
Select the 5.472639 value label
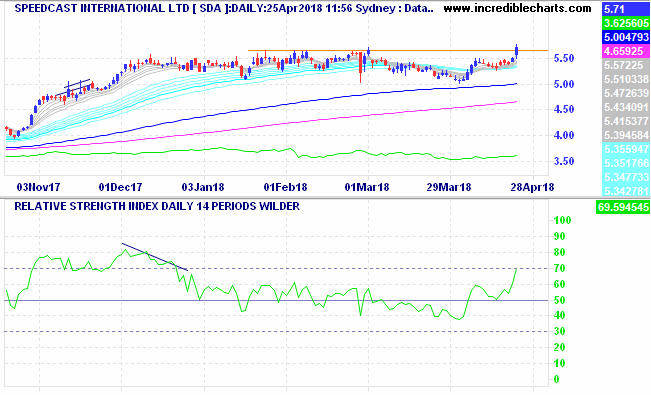[626, 93]
